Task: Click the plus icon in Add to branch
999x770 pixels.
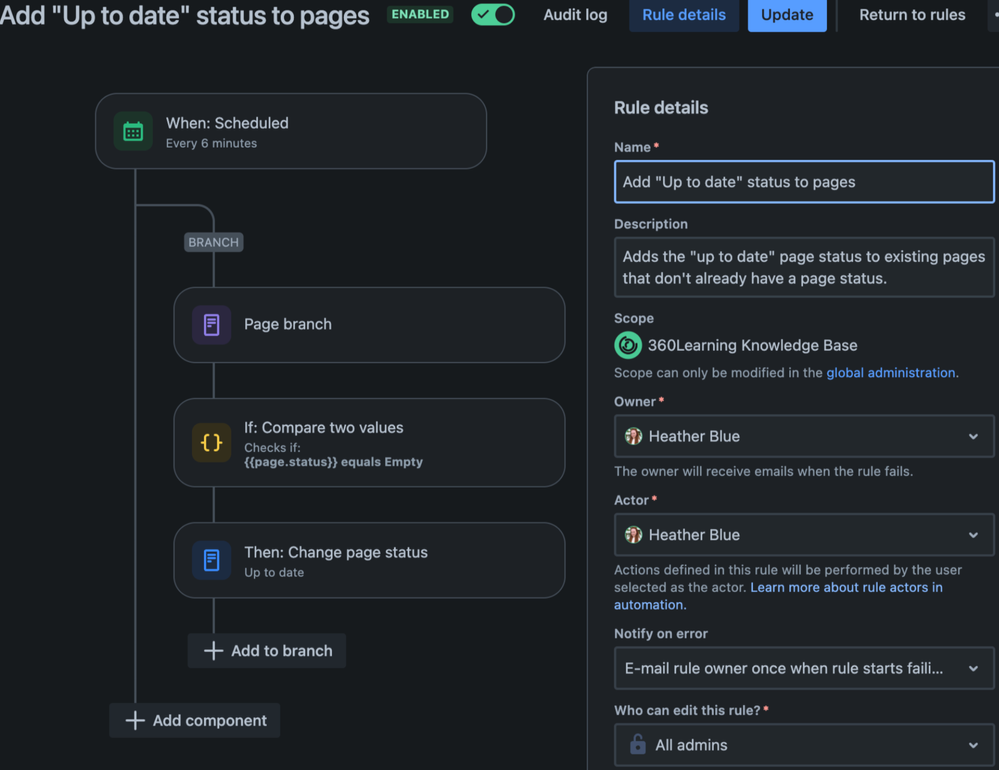Action: [213, 651]
